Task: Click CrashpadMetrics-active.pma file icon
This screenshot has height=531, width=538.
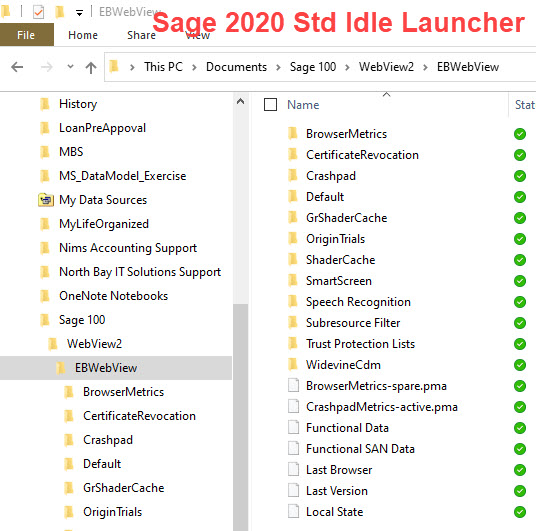Action: click(293, 406)
